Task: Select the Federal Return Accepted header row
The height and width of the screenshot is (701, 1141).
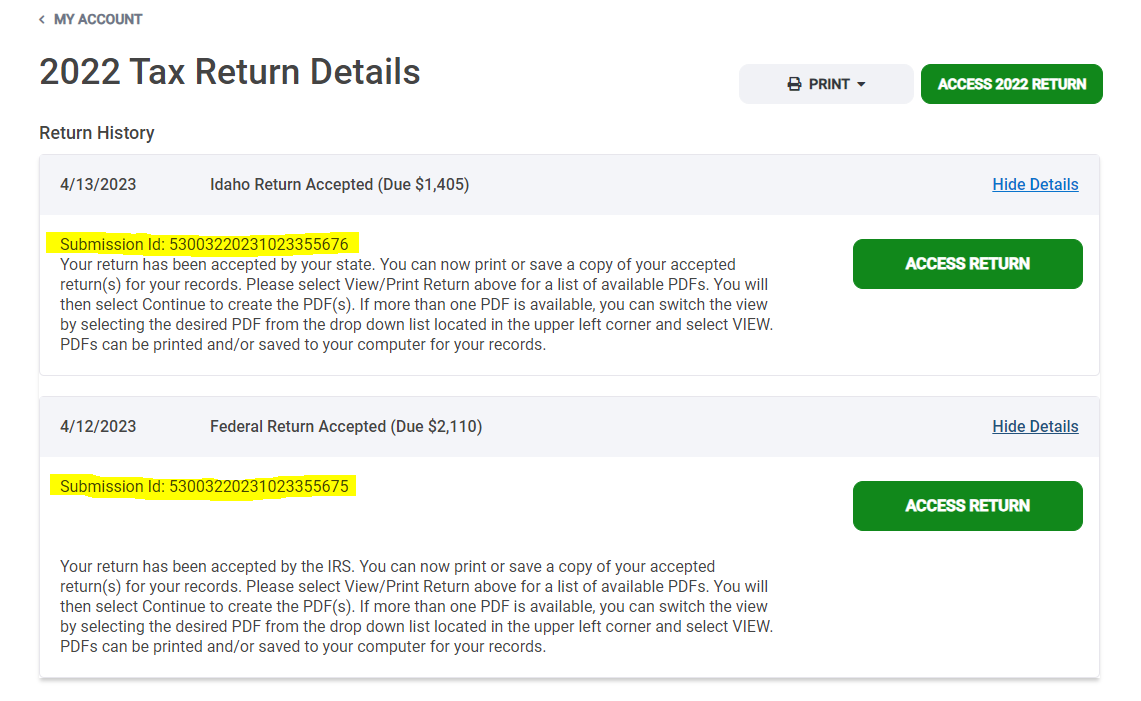Action: pyautogui.click(x=569, y=427)
